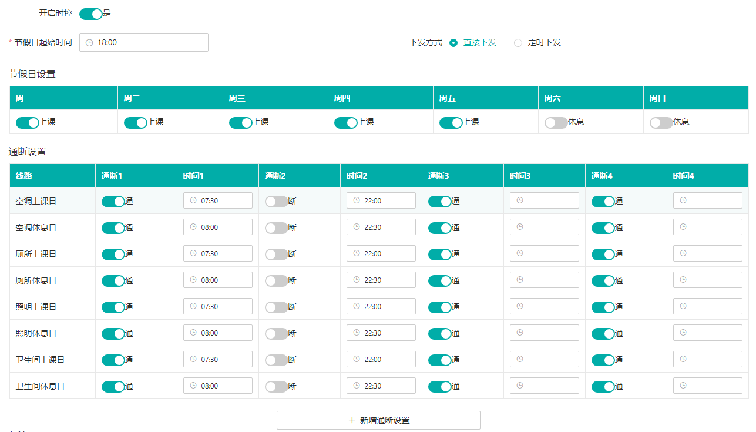Click clock icon in 照明上课日 时间2 field
This screenshot has height=432, width=756.
point(356,306)
